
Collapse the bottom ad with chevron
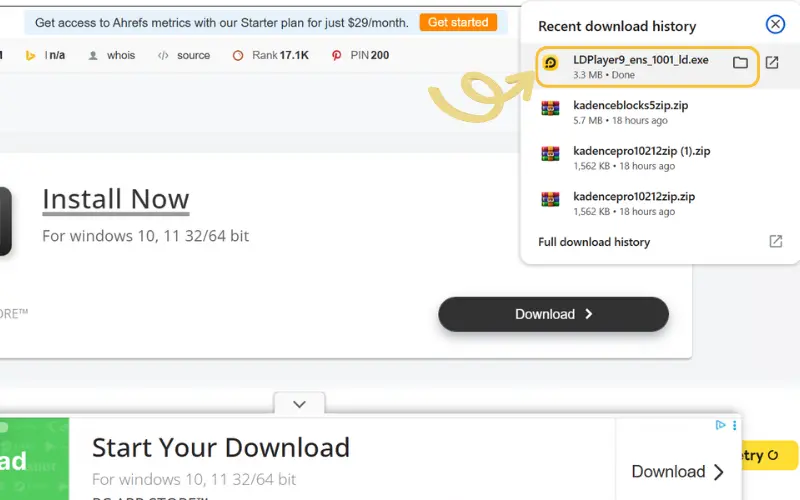pos(299,404)
